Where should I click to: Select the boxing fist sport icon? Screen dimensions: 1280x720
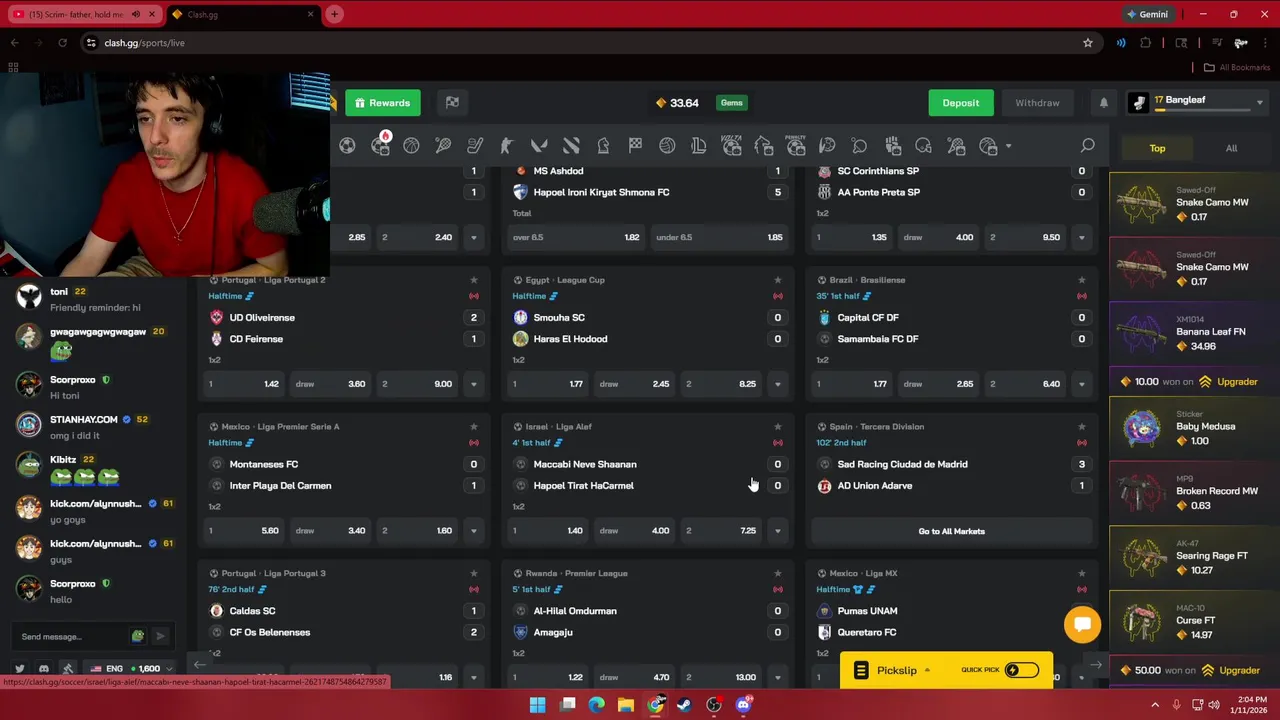click(x=891, y=146)
